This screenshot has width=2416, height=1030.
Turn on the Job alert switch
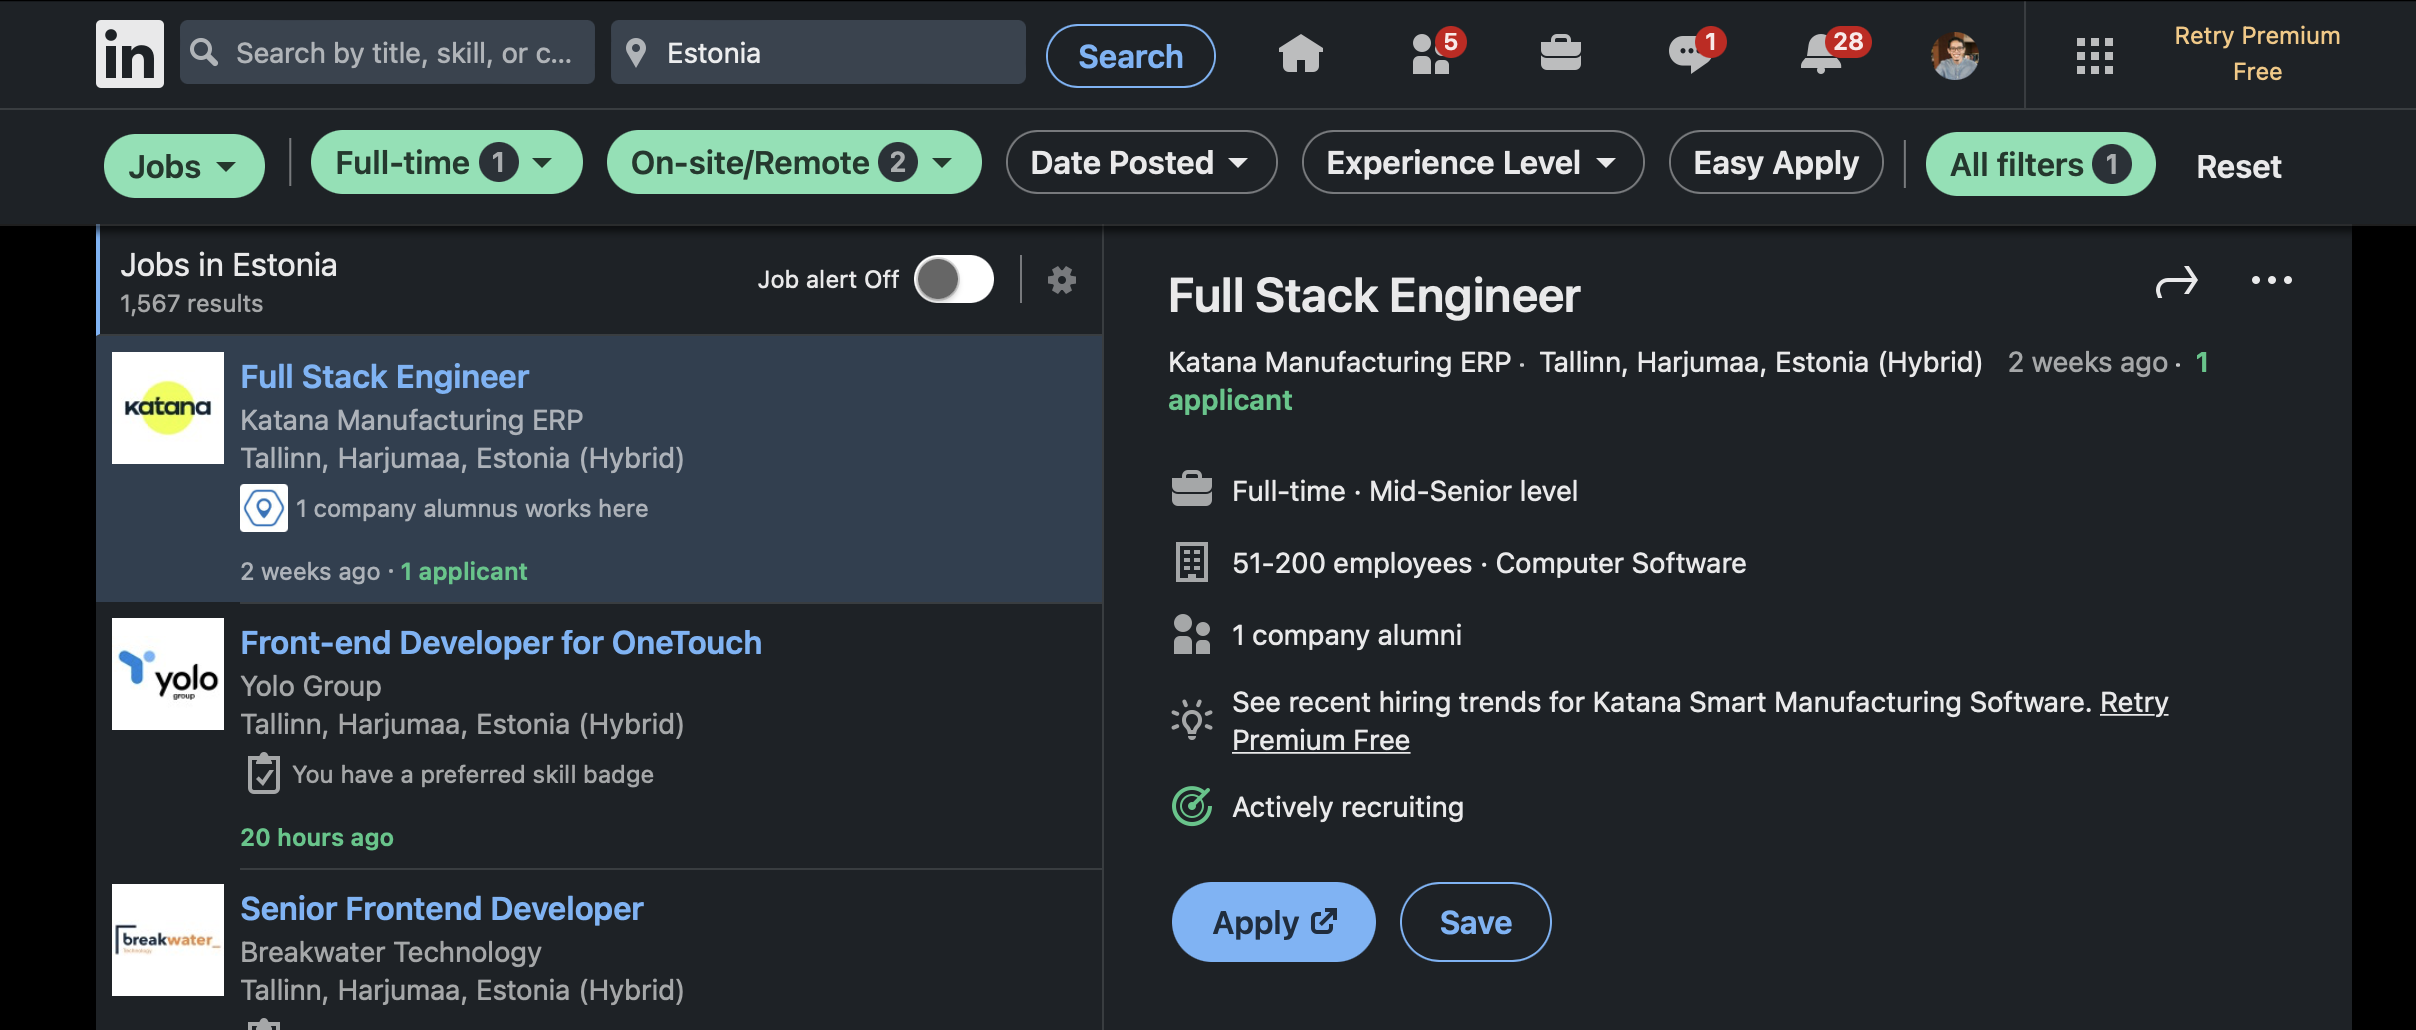click(x=954, y=279)
